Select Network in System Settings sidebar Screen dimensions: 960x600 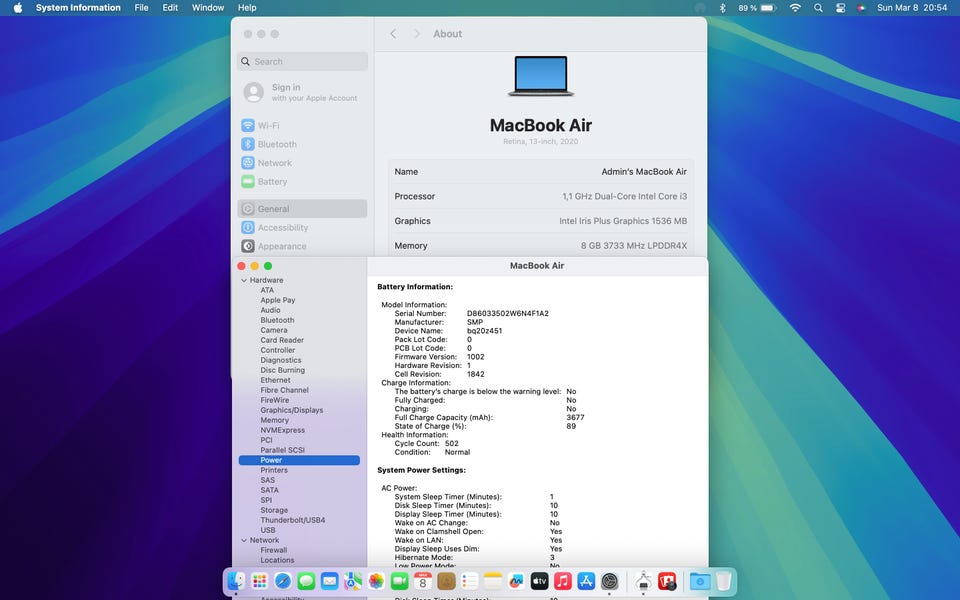click(302, 163)
